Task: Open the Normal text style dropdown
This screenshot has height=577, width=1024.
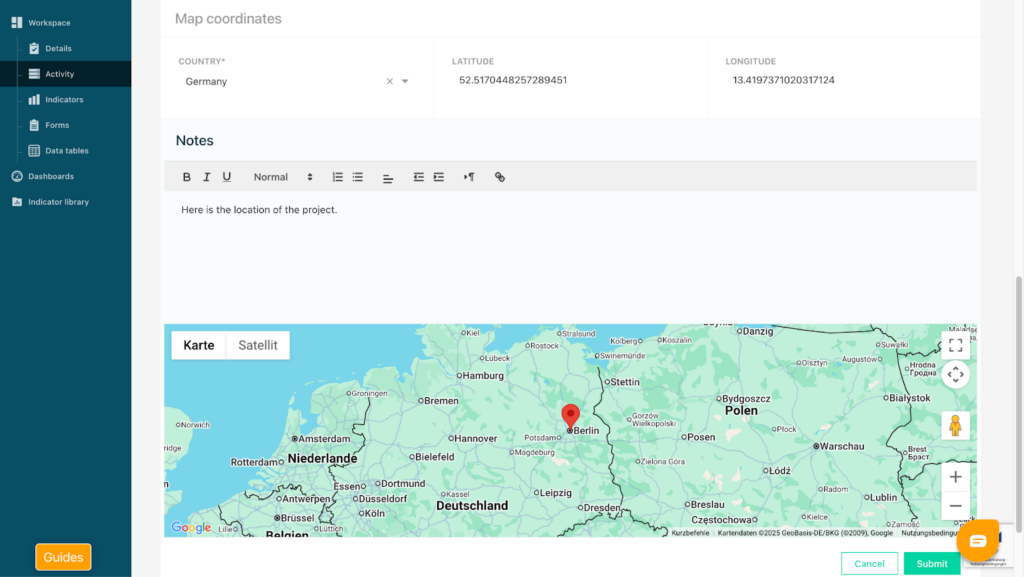Action: (x=283, y=177)
